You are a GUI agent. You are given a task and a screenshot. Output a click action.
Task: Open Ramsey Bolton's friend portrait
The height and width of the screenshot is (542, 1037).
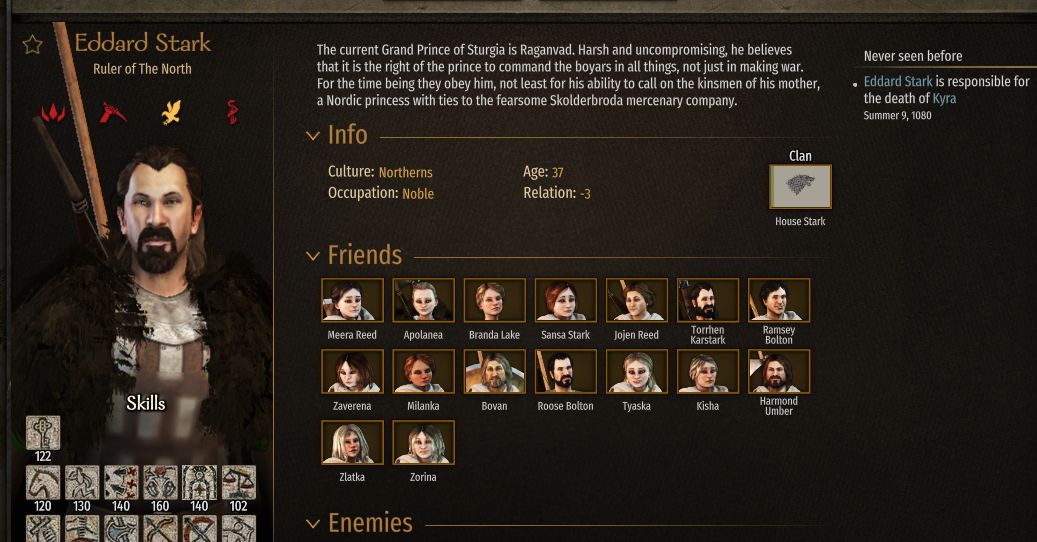[x=779, y=300]
